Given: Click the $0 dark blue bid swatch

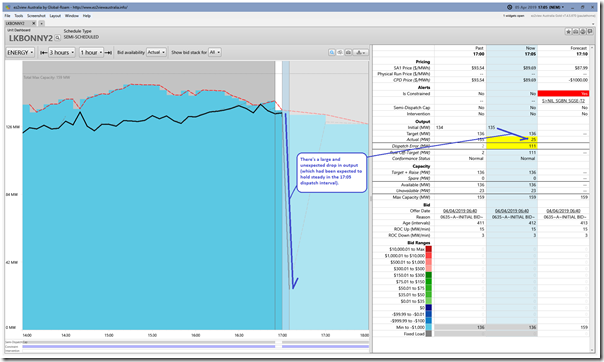Looking at the screenshot, I should [428, 308].
